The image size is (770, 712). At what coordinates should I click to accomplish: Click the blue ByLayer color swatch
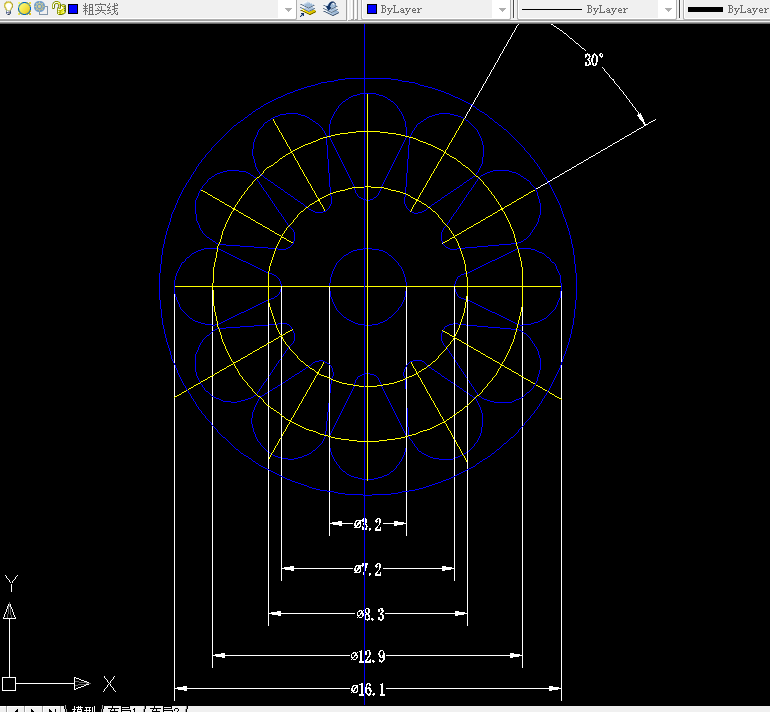point(372,9)
